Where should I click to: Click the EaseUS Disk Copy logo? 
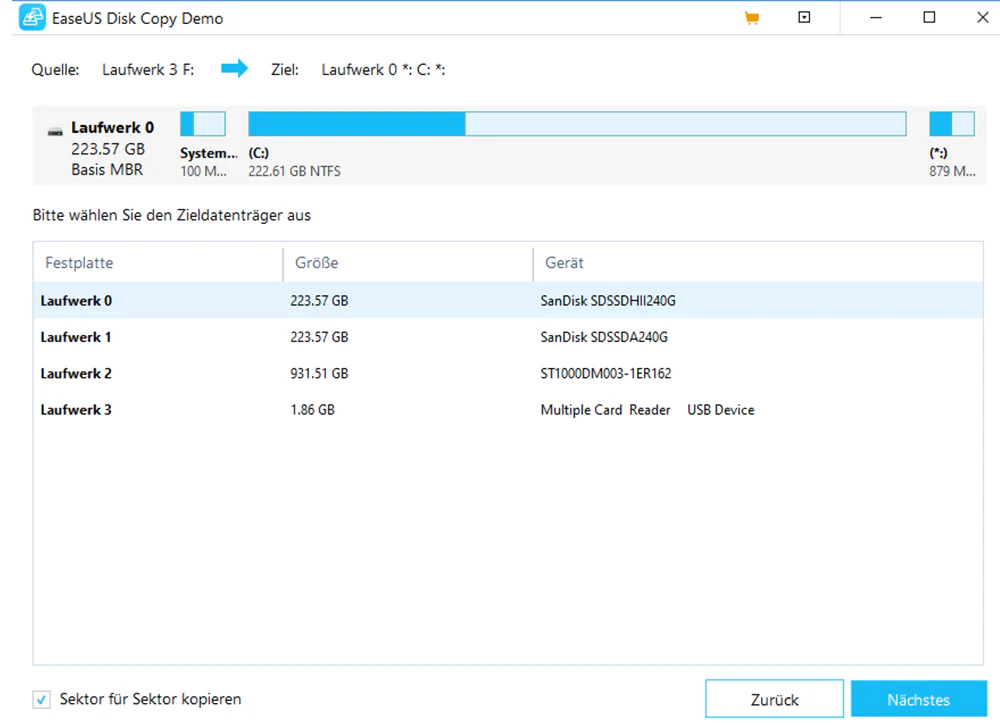click(32, 18)
